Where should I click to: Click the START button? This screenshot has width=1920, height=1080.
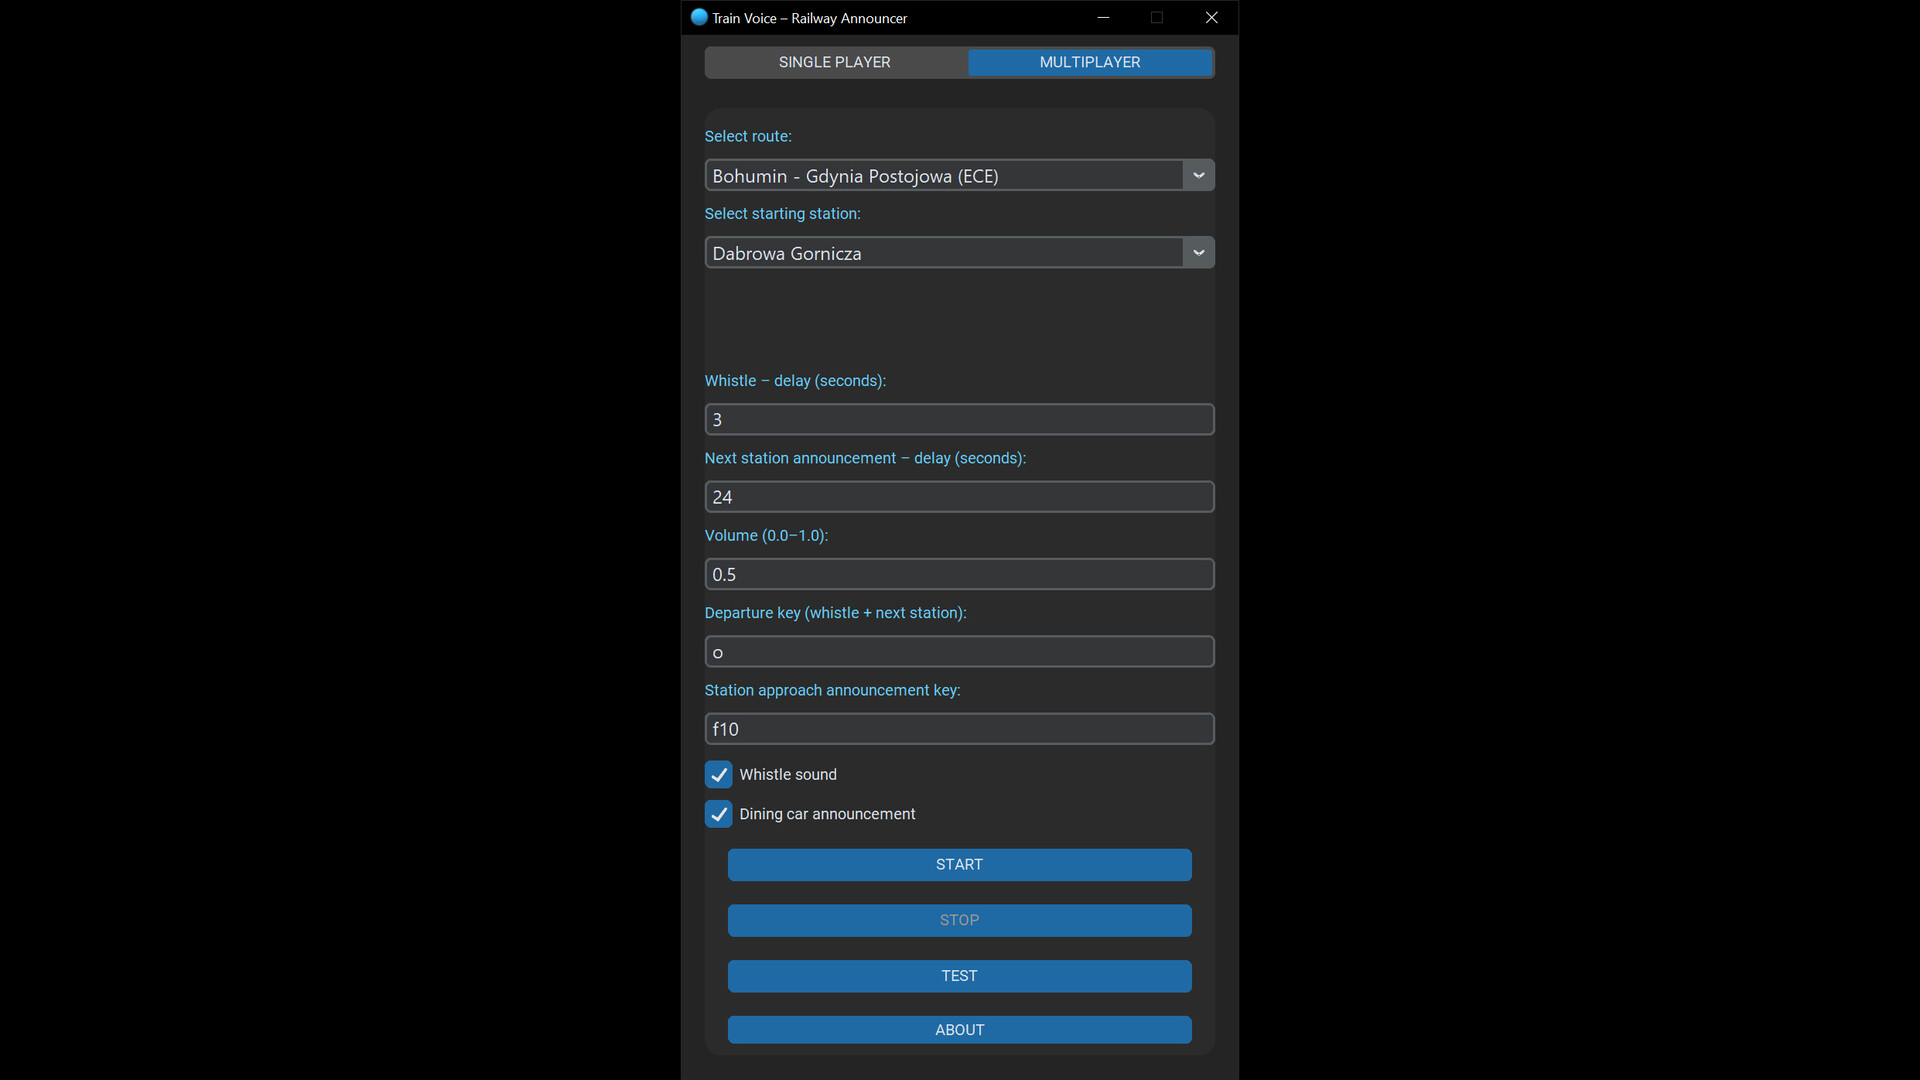(x=959, y=865)
